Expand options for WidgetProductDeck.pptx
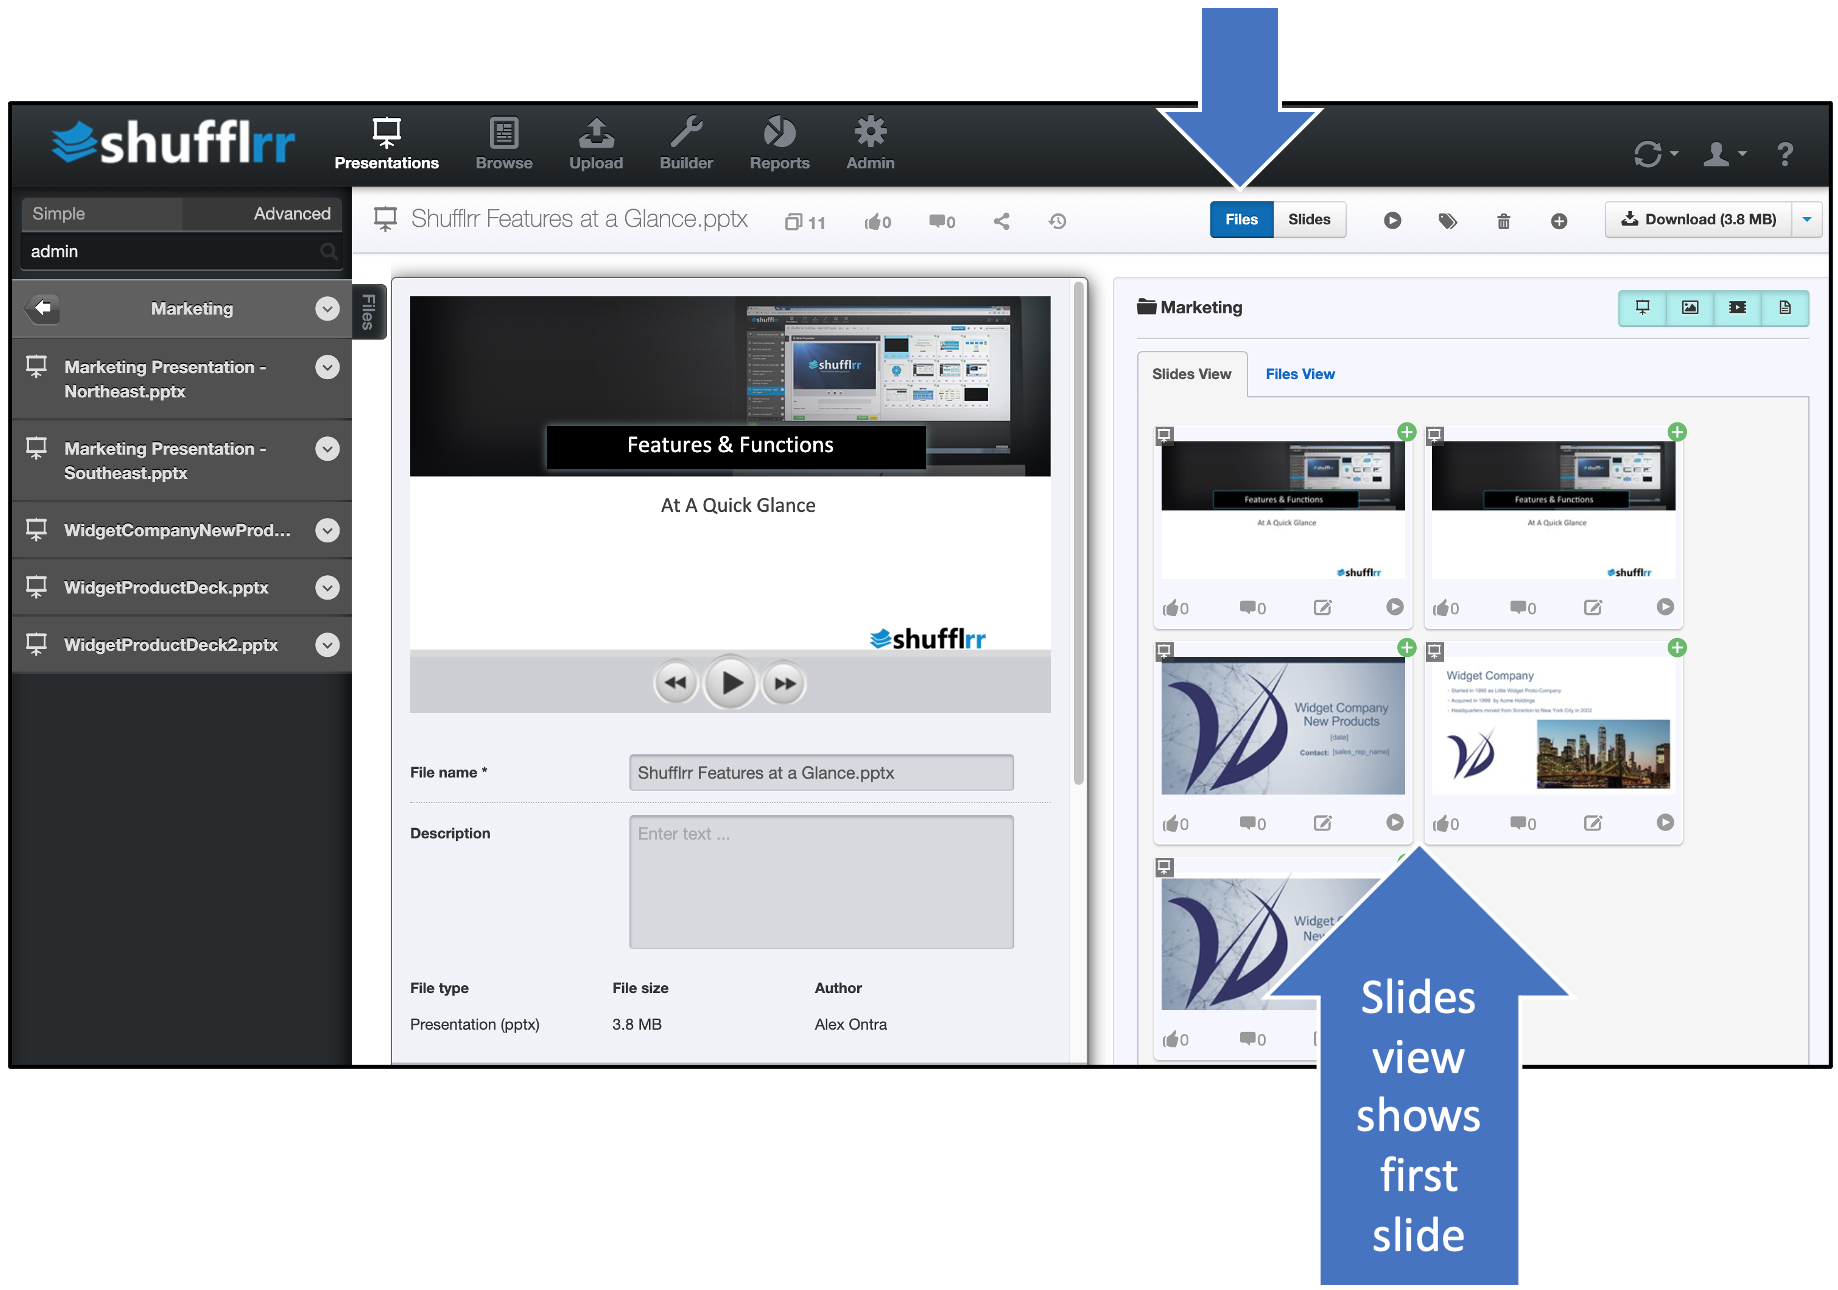Image resolution: width=1838 pixels, height=1290 pixels. (327, 587)
